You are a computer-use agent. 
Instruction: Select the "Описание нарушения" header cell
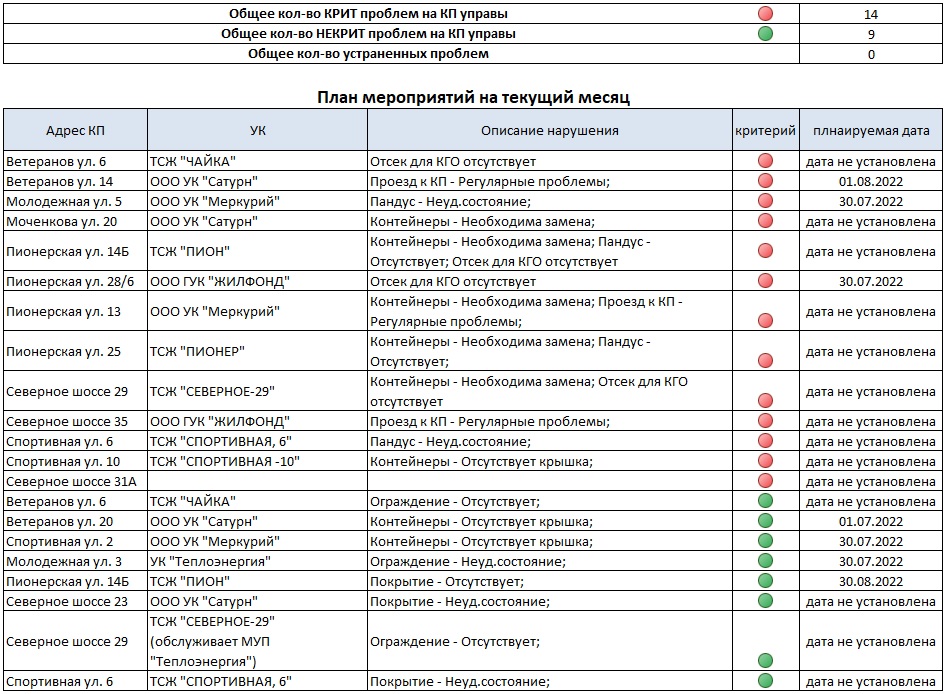(549, 130)
